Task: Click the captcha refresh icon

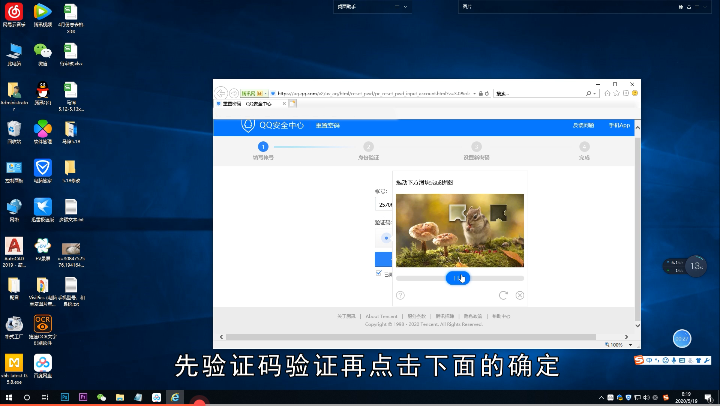Action: point(503,295)
